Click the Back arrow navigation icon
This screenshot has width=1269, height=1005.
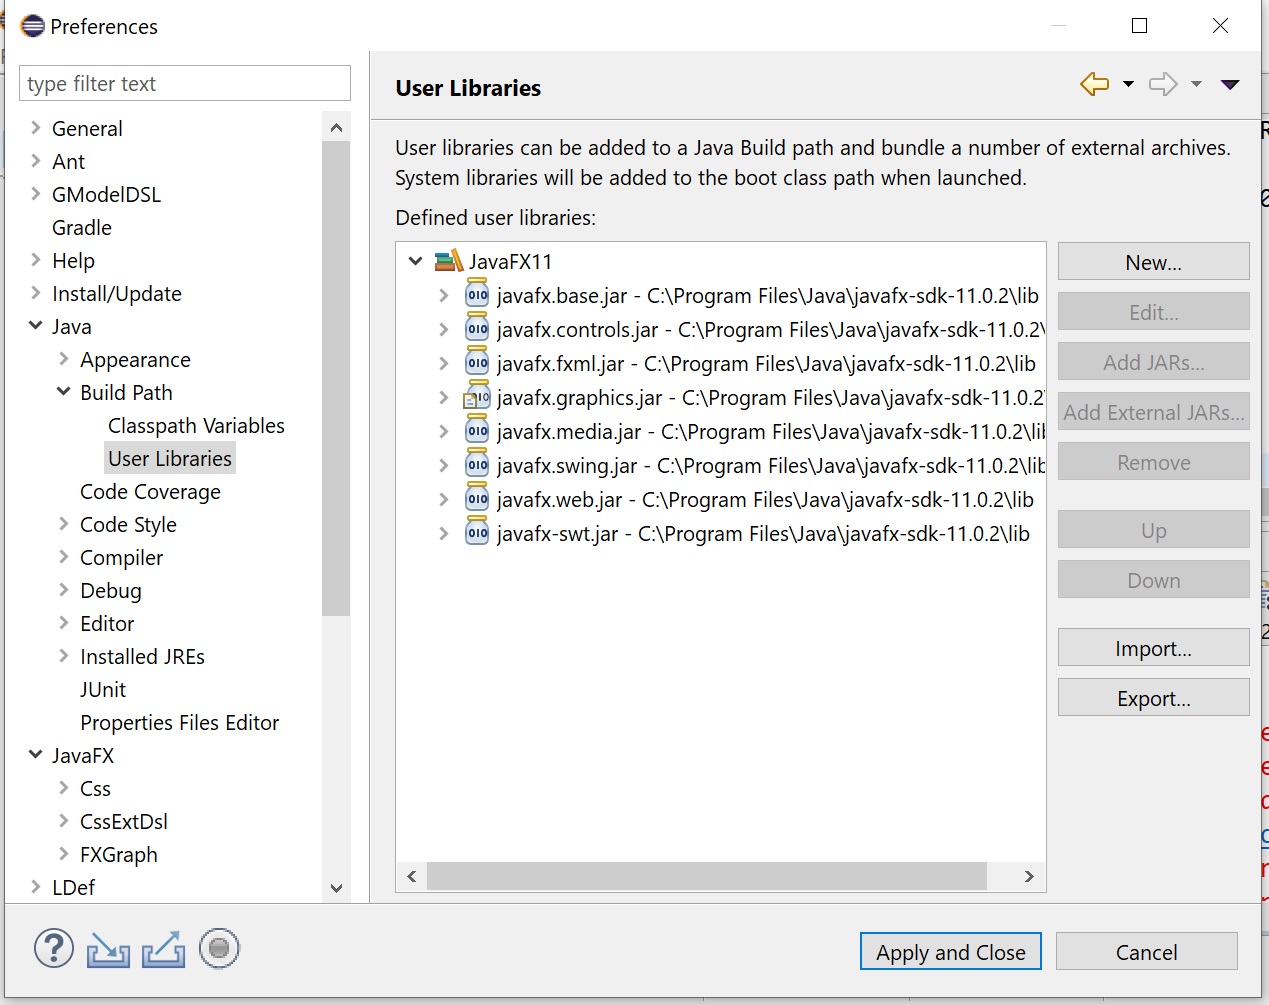pyautogui.click(x=1095, y=85)
